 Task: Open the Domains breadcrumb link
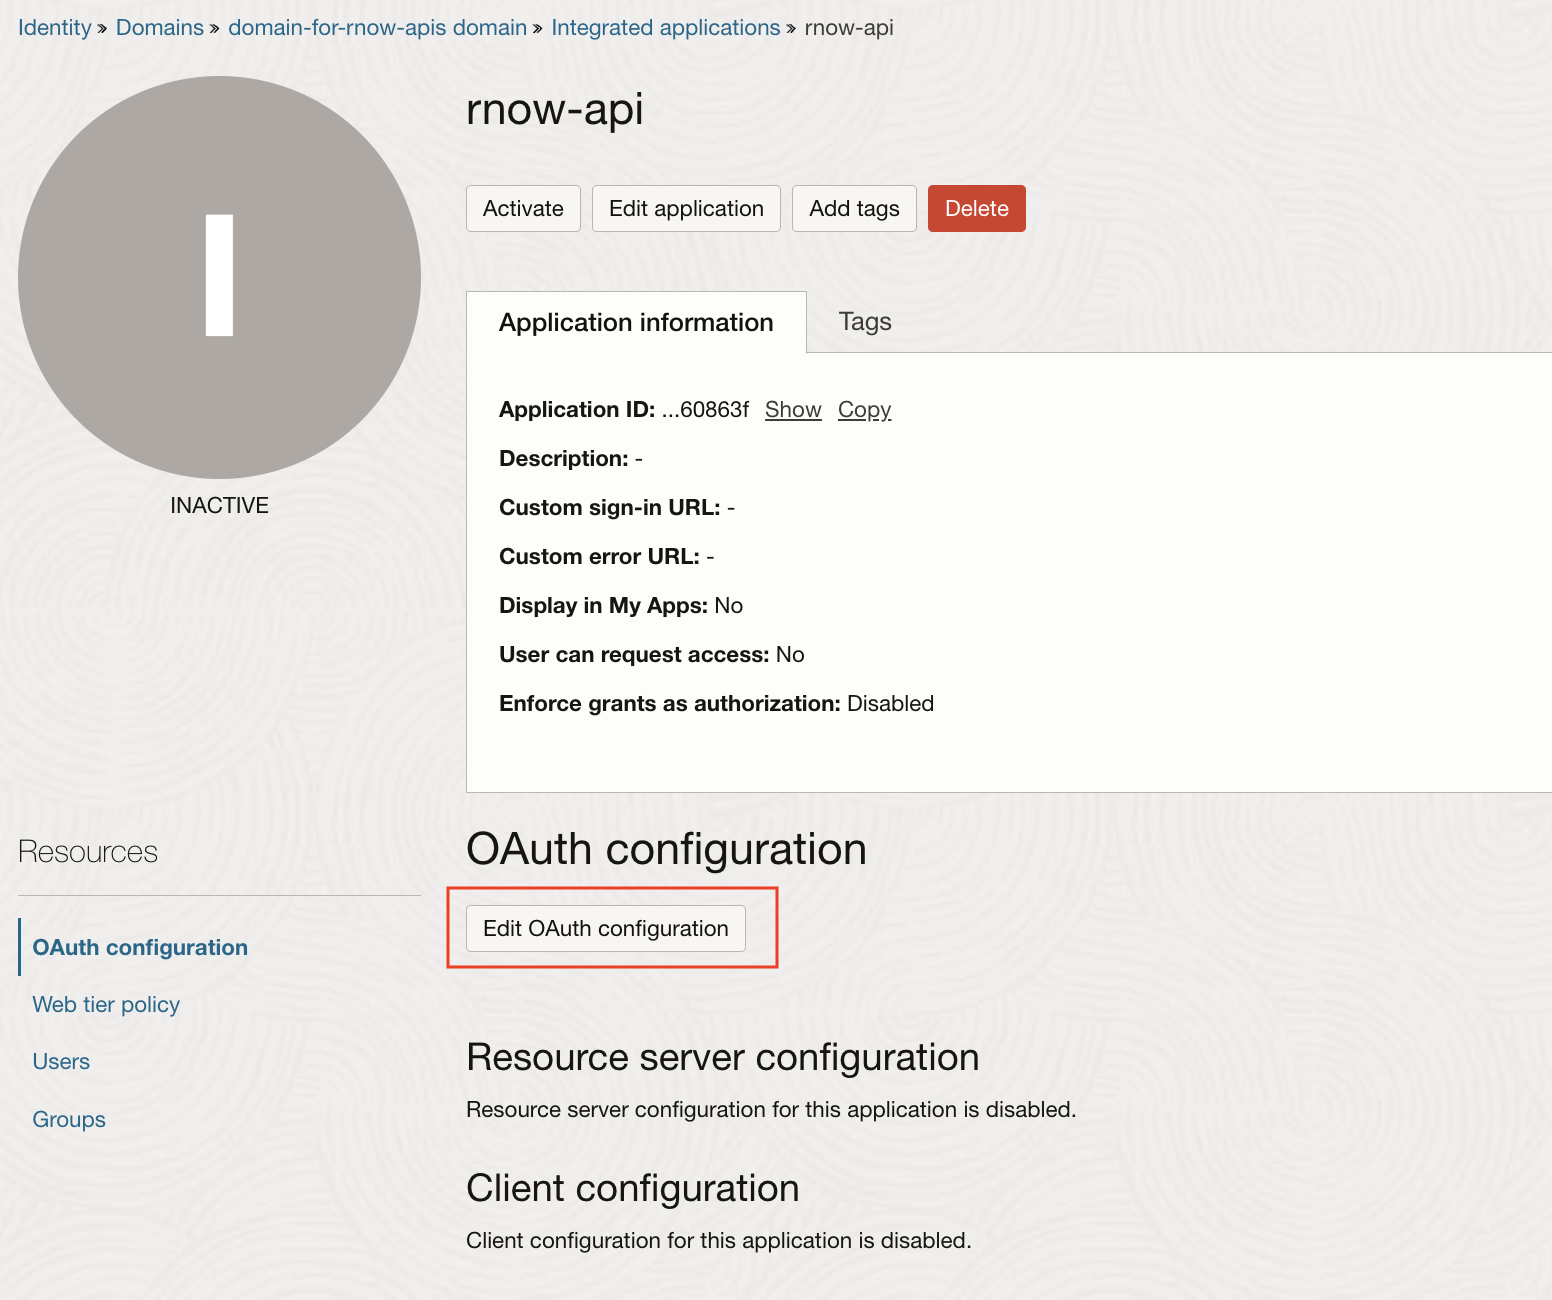pyautogui.click(x=159, y=27)
